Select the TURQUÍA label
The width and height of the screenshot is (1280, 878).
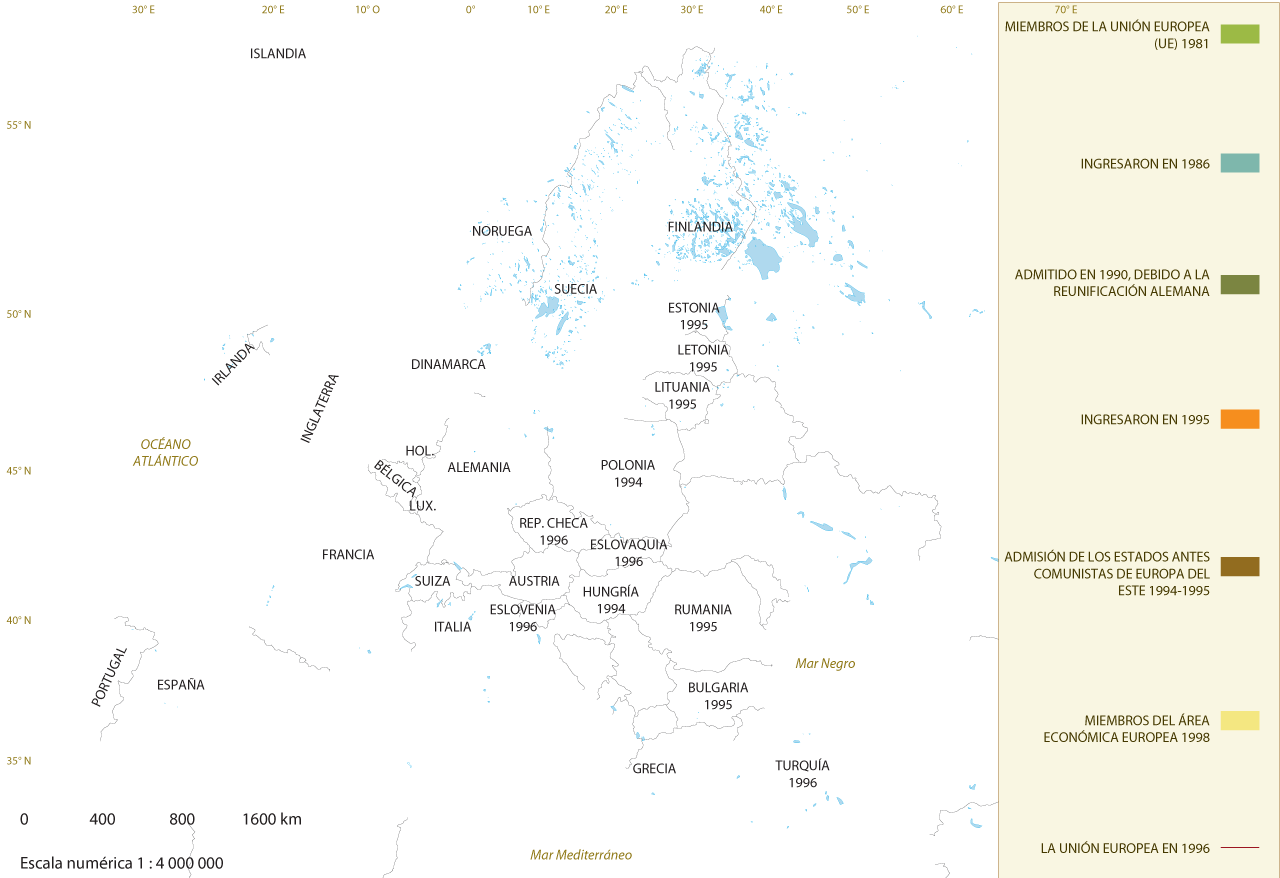pyautogui.click(x=802, y=766)
